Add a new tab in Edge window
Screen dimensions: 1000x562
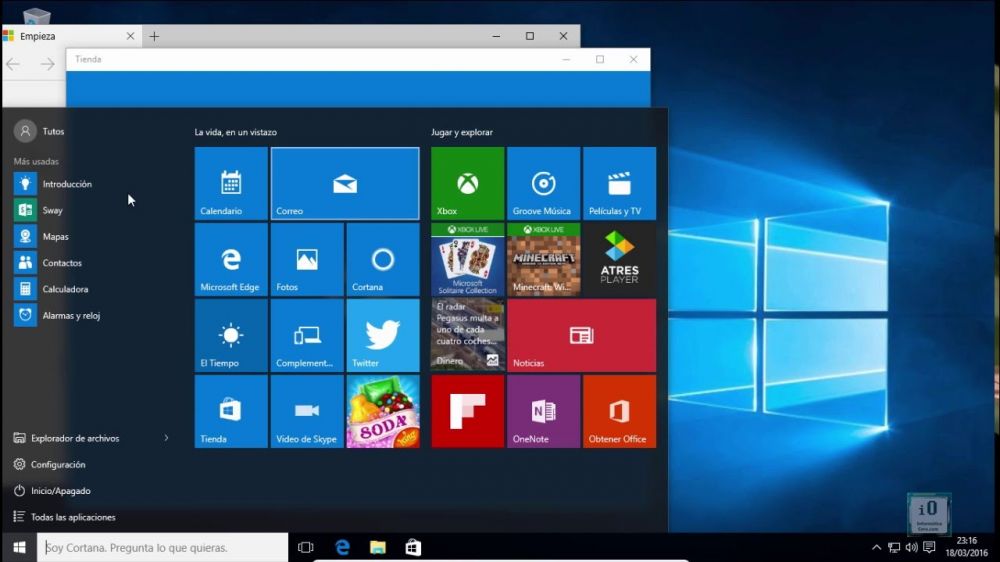(x=154, y=36)
